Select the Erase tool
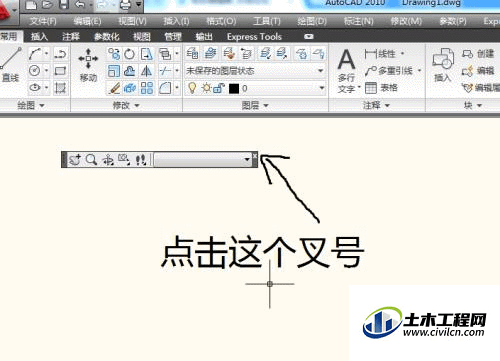 (114, 88)
